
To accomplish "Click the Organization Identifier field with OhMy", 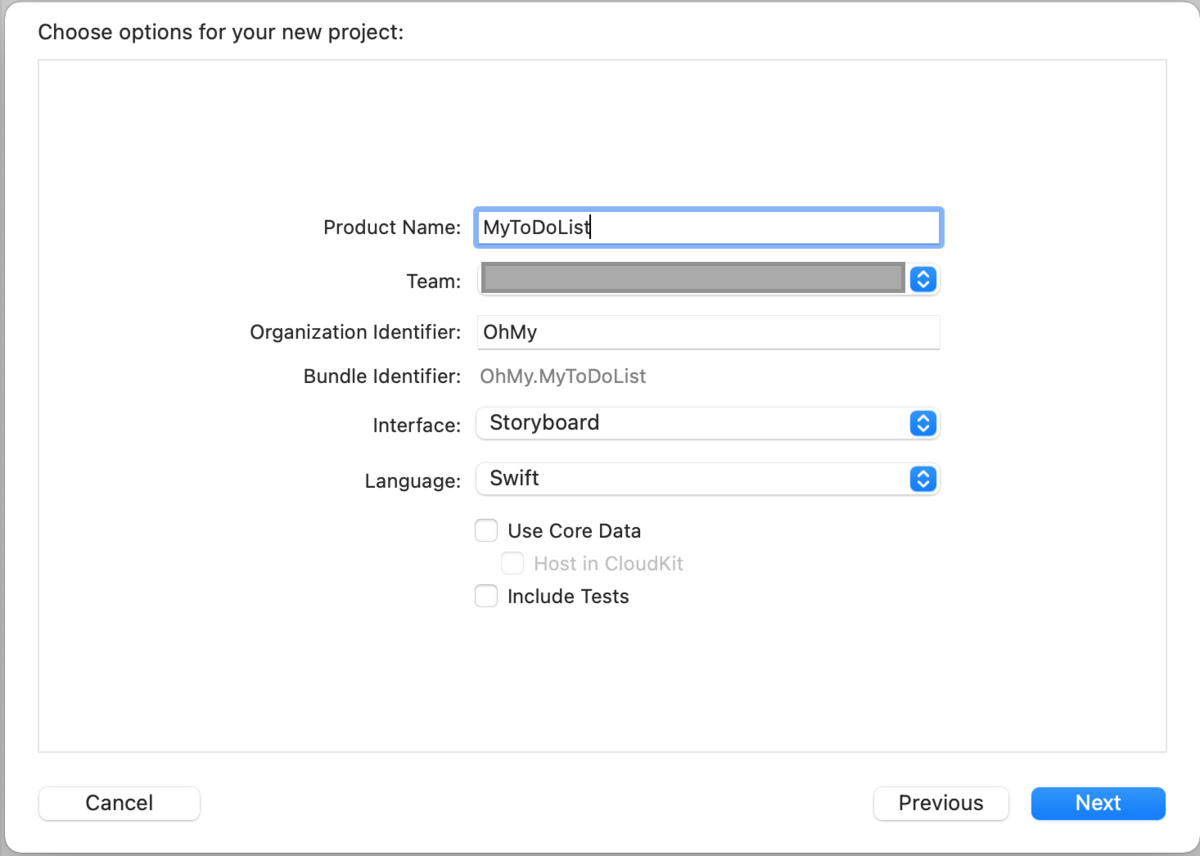I will [x=708, y=332].
